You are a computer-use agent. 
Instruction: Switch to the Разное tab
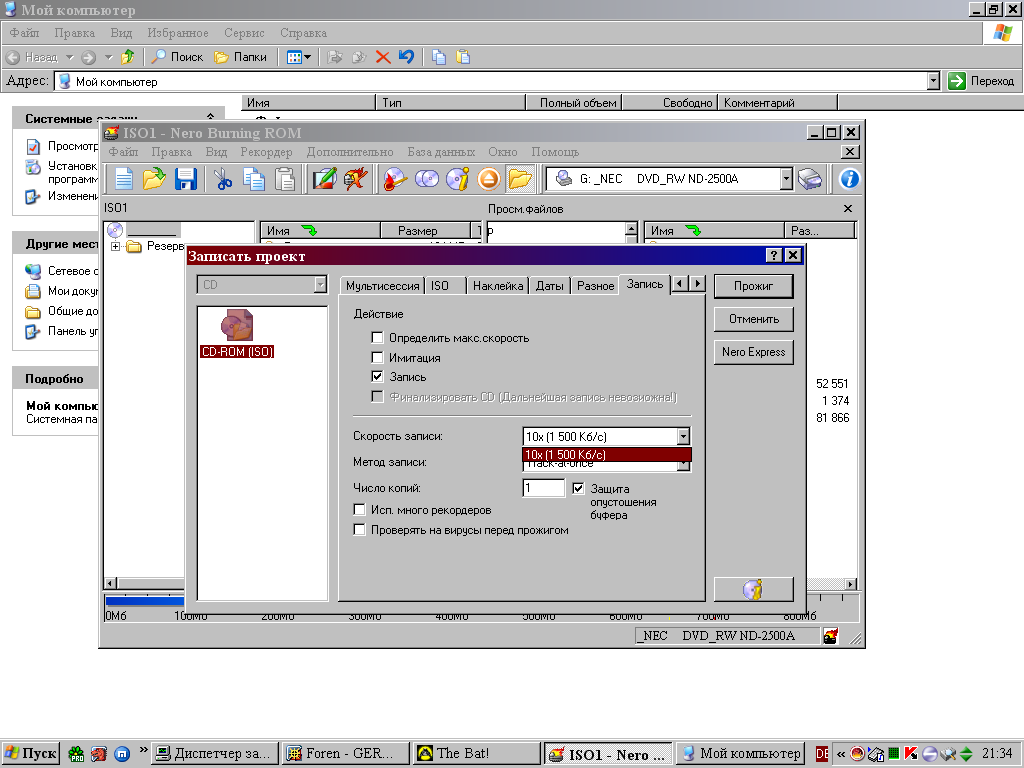[x=596, y=285]
